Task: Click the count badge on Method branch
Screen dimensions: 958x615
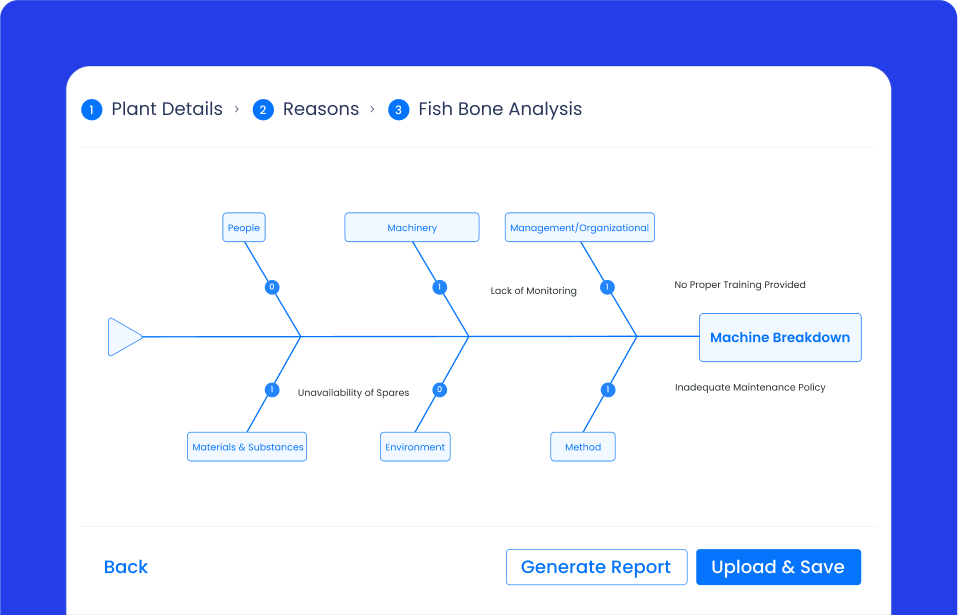Action: 607,388
